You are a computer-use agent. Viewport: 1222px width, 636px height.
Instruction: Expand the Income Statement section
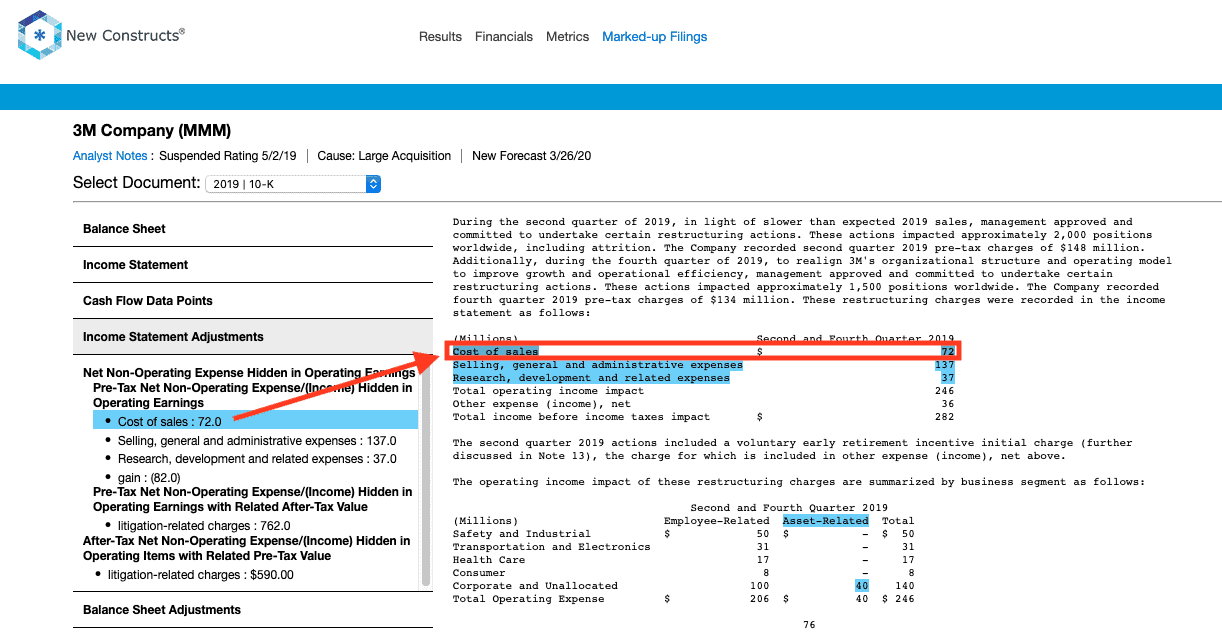[253, 265]
